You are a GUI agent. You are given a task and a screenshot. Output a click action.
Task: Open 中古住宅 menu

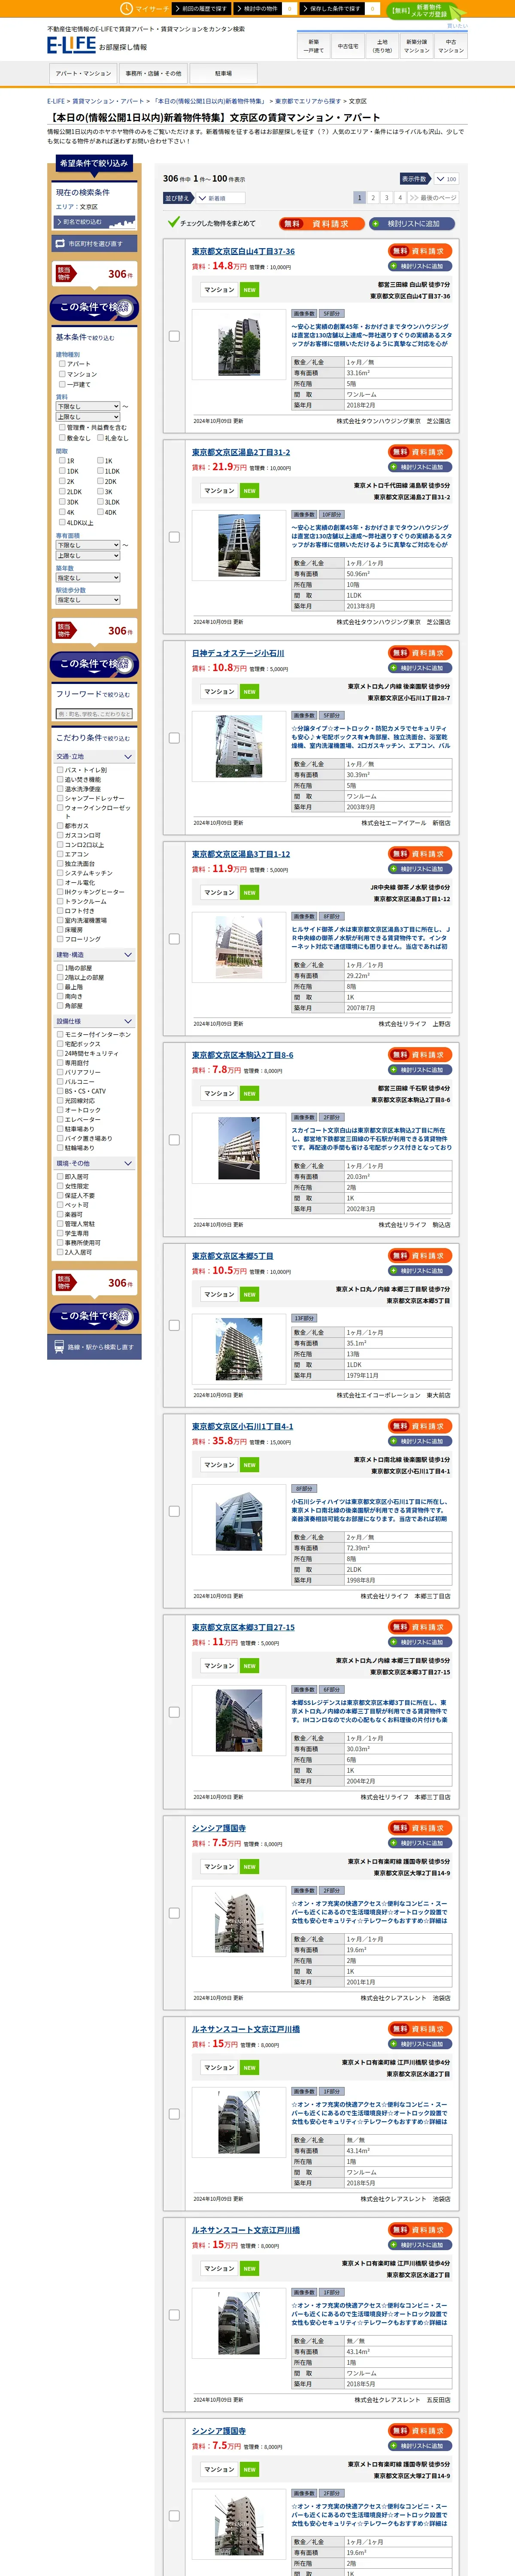point(348,46)
